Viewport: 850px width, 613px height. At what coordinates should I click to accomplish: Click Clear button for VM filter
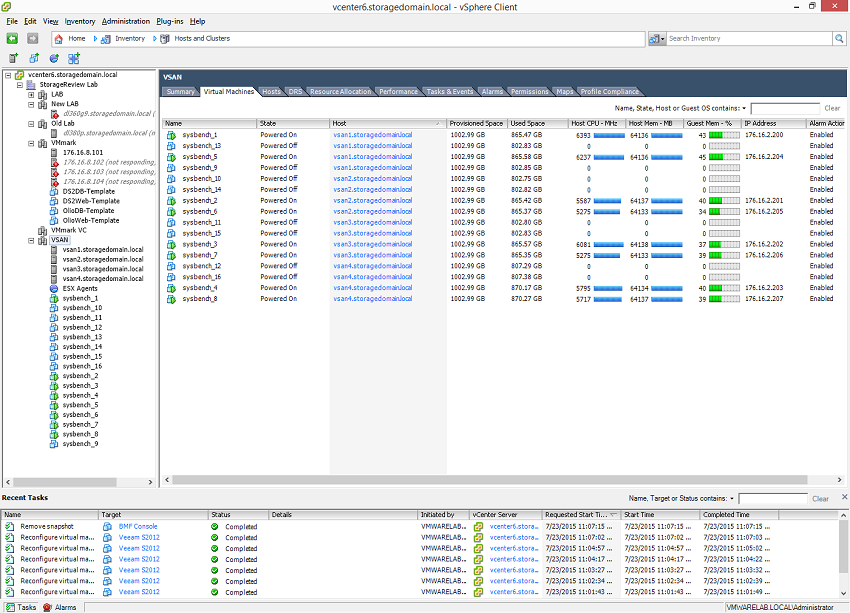(x=832, y=108)
